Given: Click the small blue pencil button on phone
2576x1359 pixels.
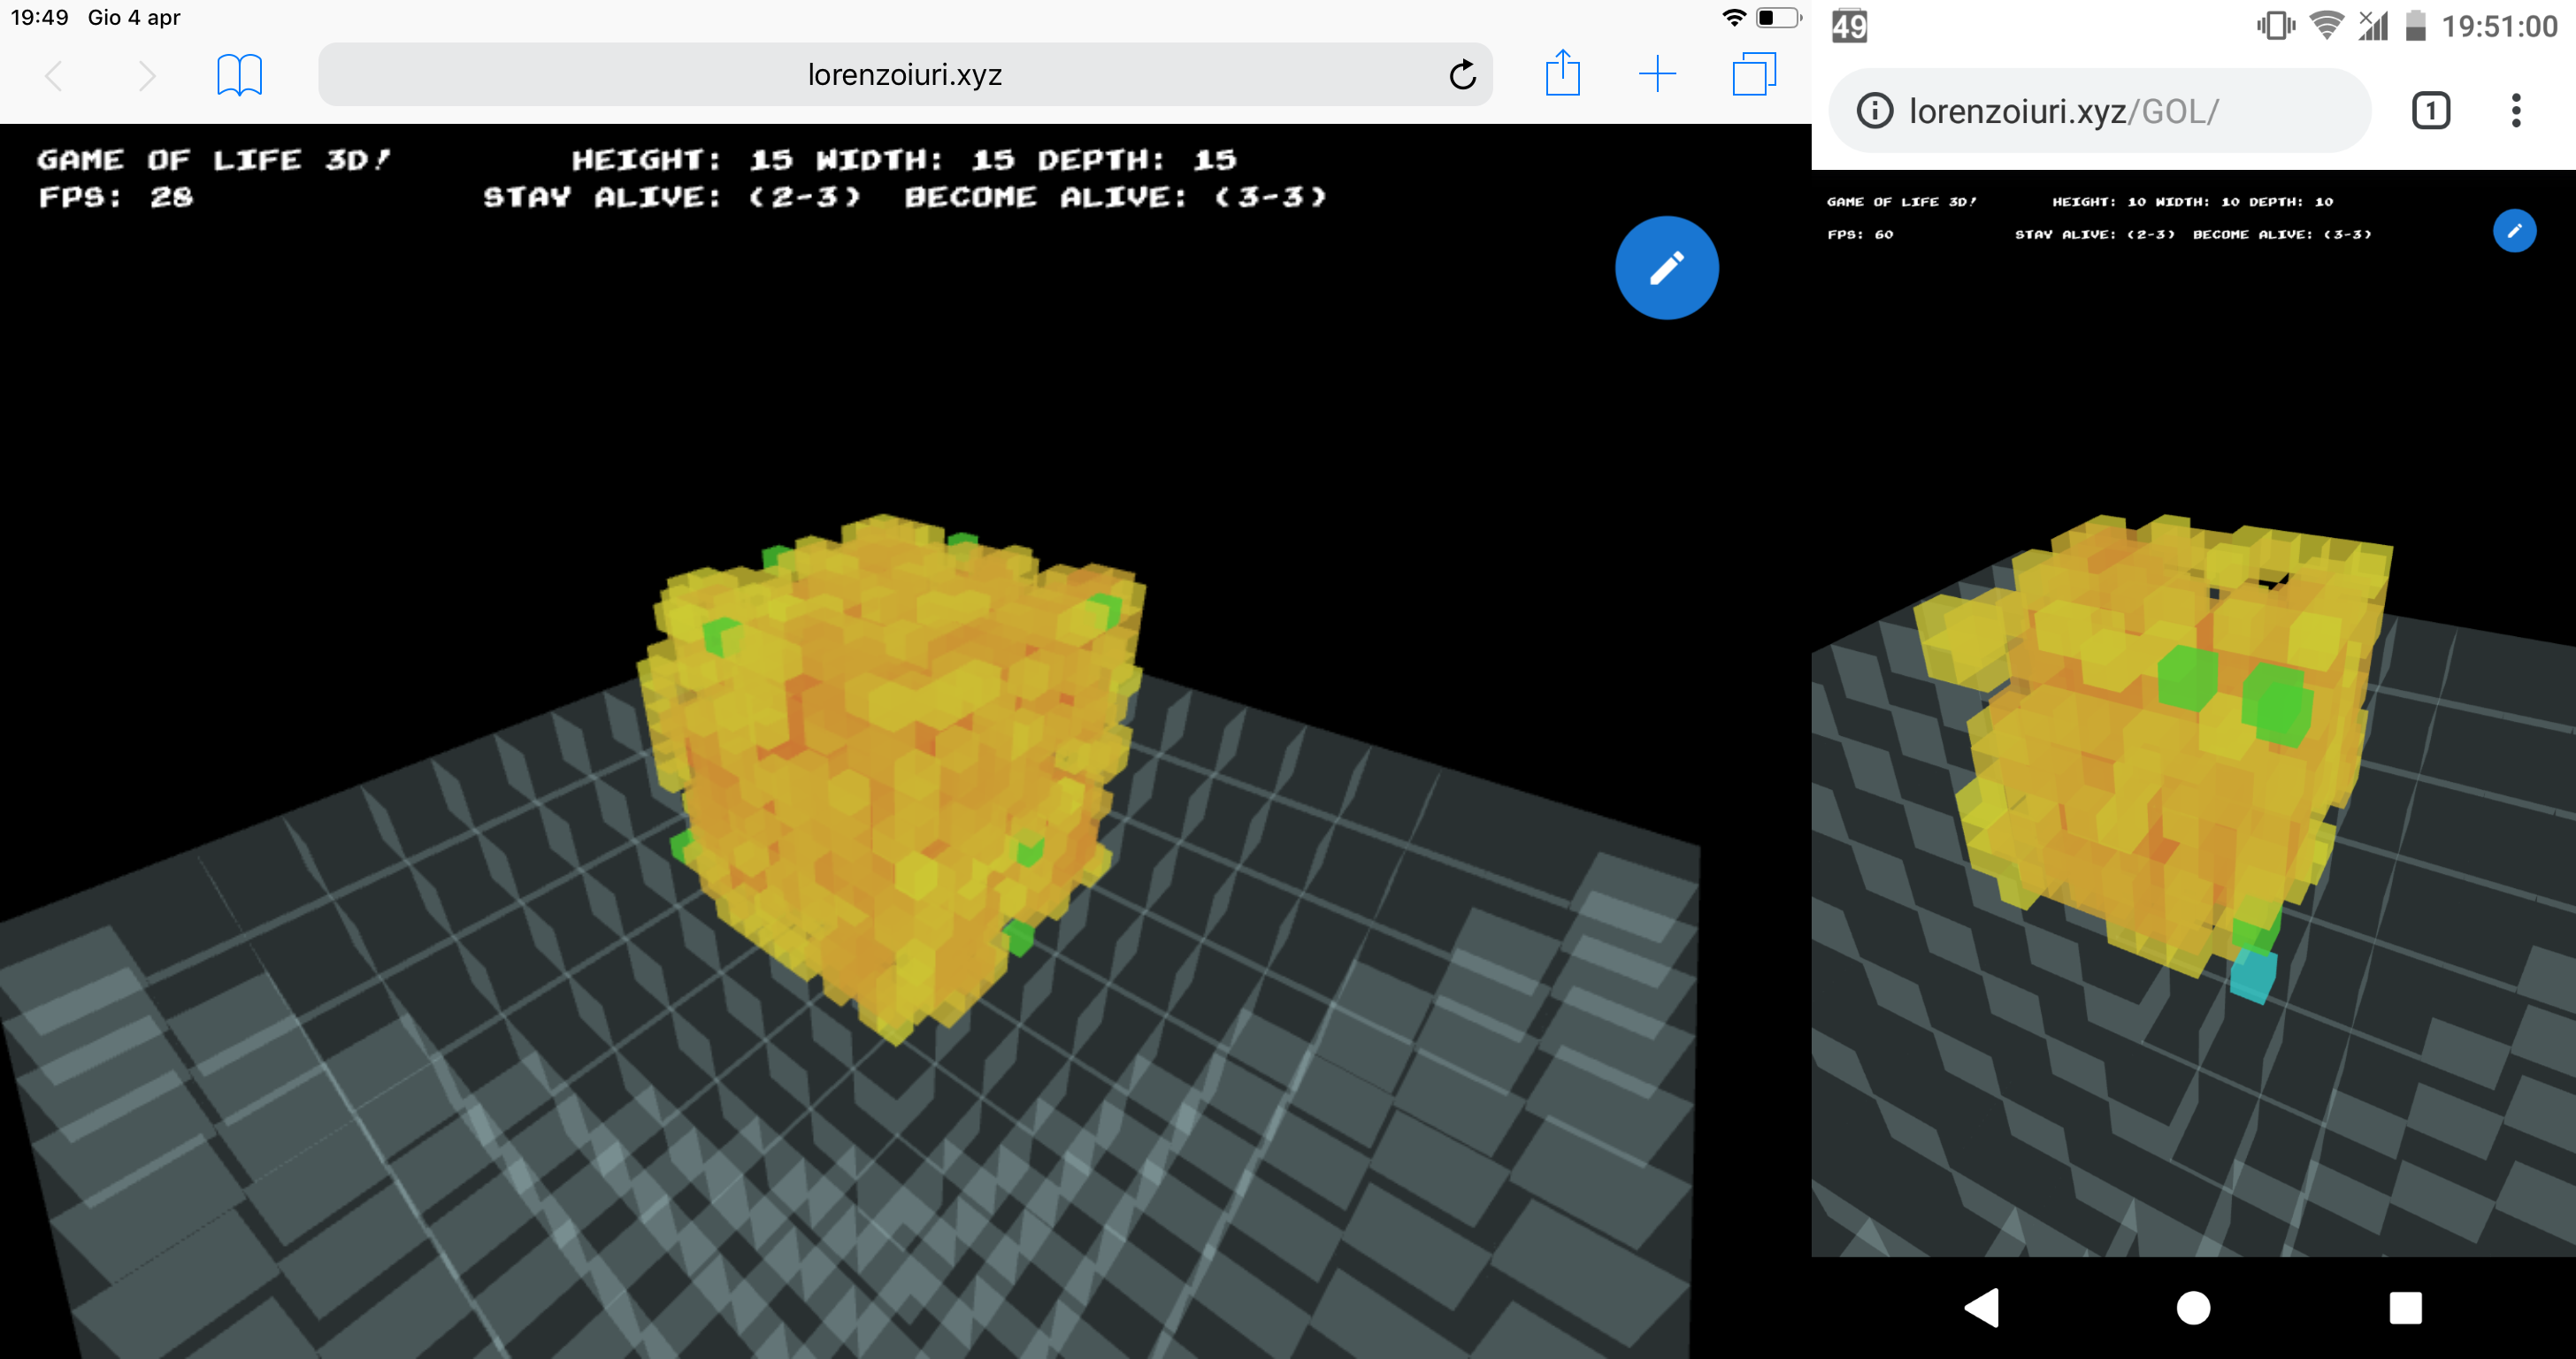Looking at the screenshot, I should coord(2514,231).
